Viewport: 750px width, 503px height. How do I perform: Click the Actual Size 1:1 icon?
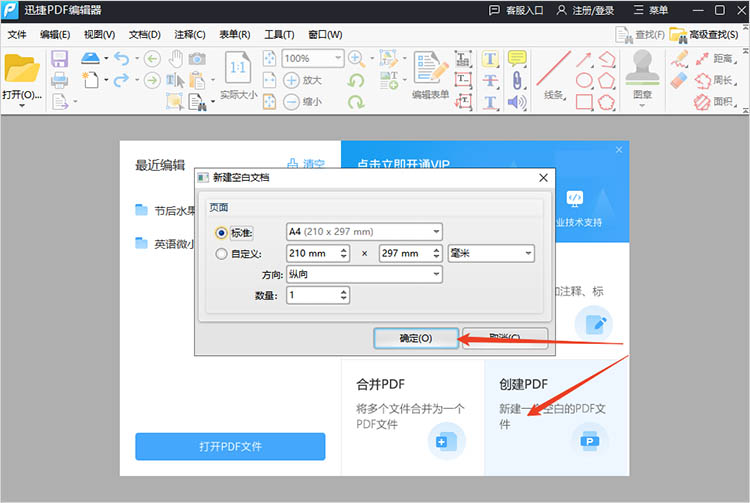click(238, 68)
